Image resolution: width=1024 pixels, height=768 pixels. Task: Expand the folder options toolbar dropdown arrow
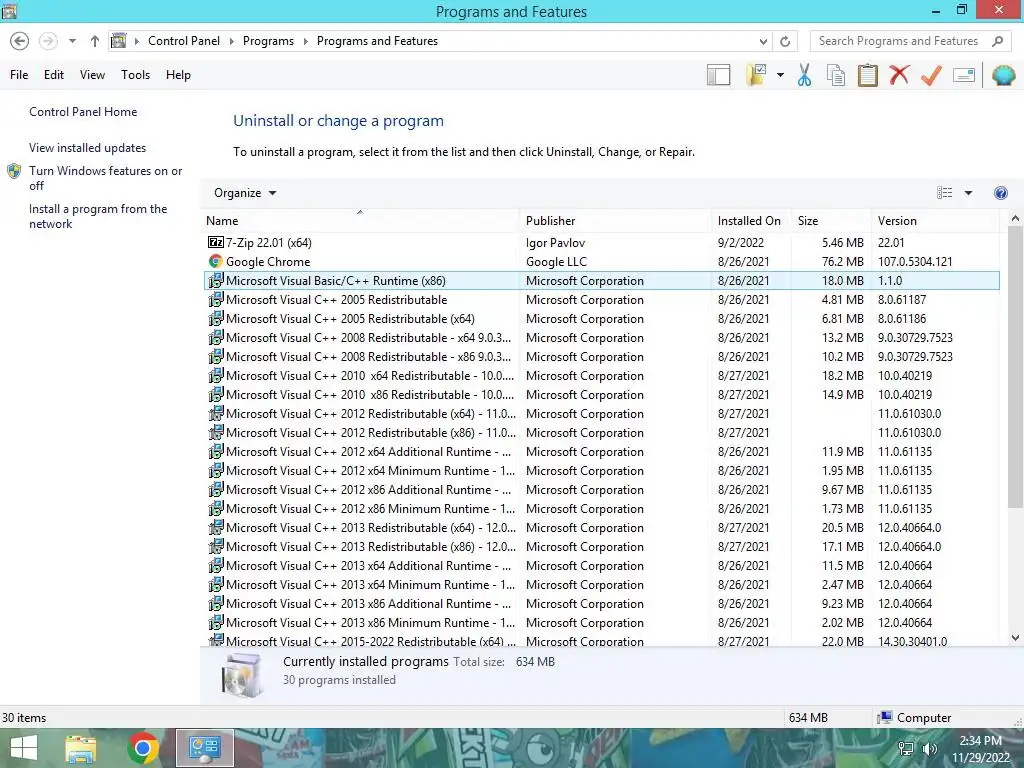780,75
